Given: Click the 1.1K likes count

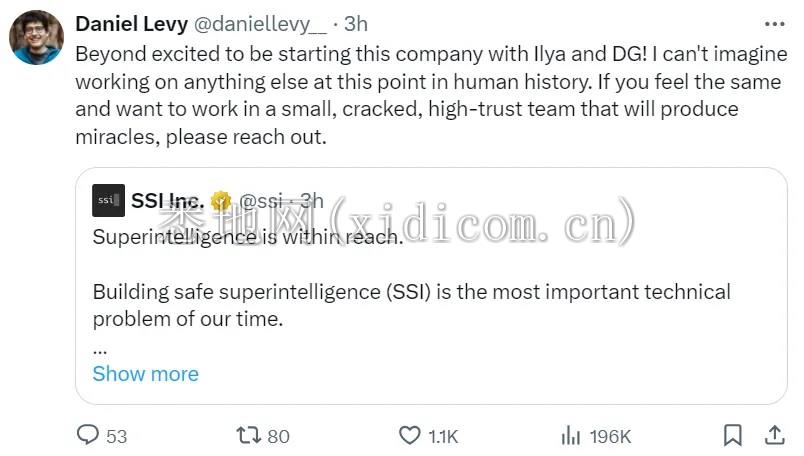Looking at the screenshot, I should [x=442, y=437].
